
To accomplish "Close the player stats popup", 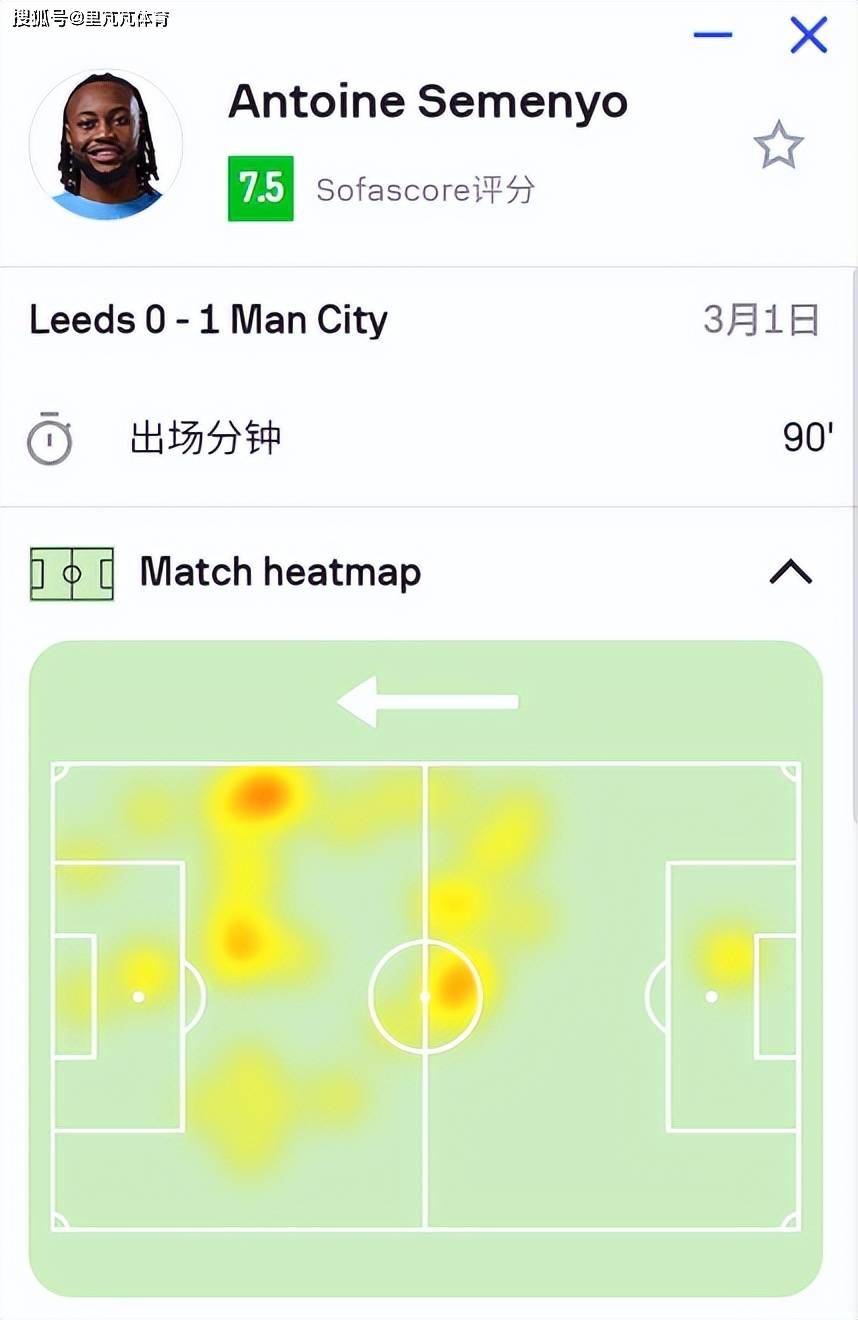I will (808, 35).
